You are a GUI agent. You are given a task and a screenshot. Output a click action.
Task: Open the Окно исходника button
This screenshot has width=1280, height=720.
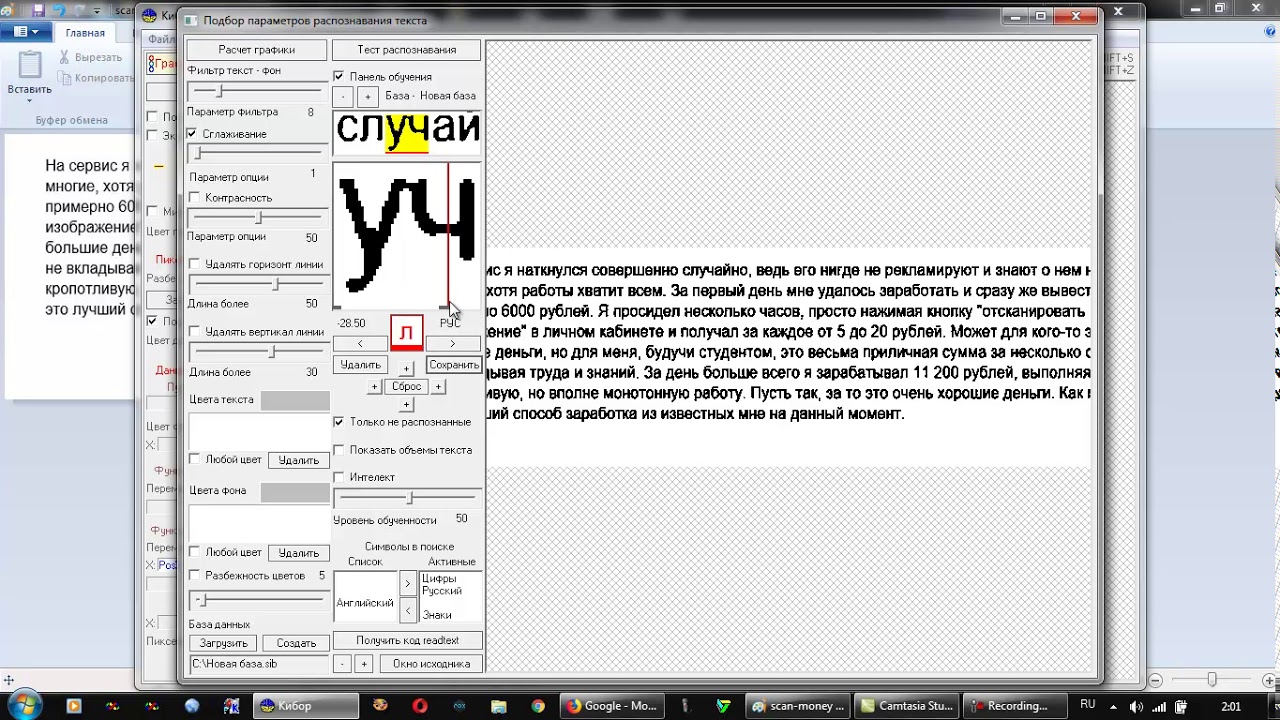pyautogui.click(x=431, y=664)
